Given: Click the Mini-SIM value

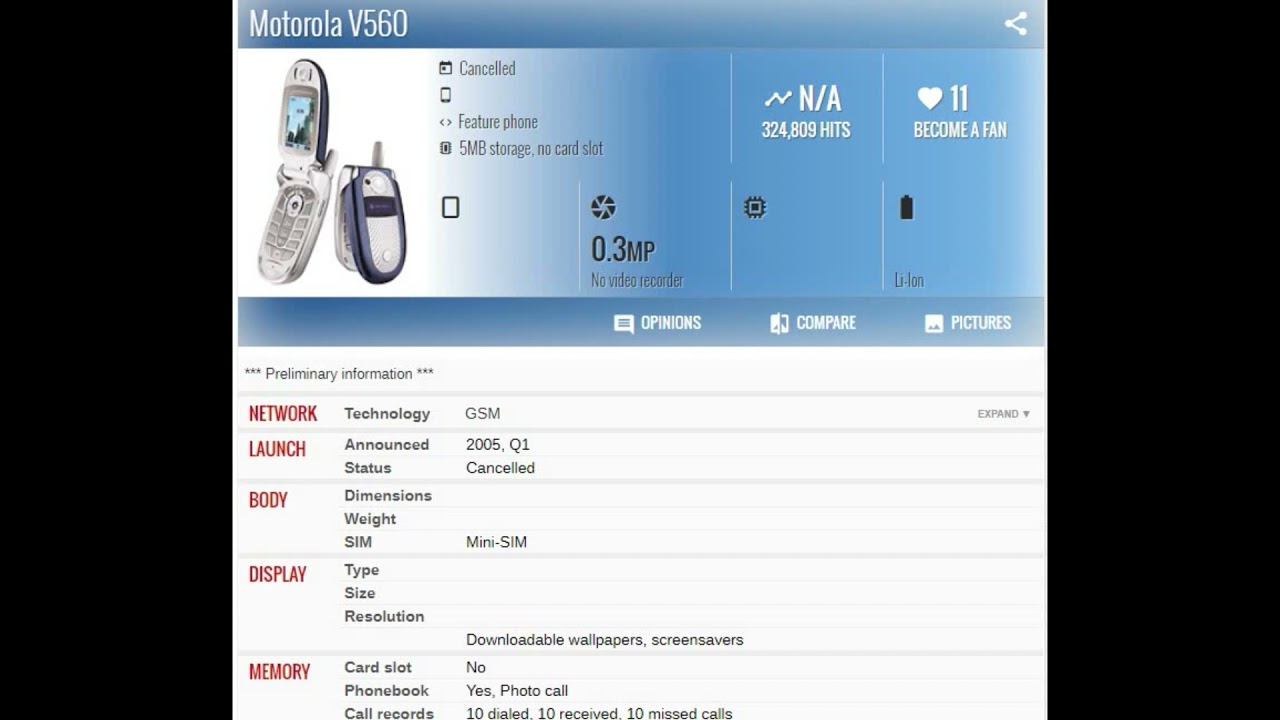Looking at the screenshot, I should click(x=496, y=541).
